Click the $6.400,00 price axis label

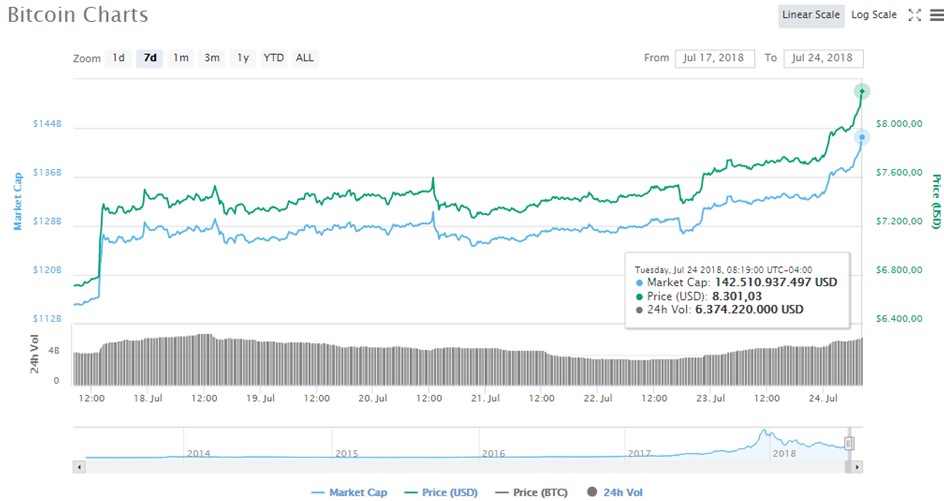point(899,319)
